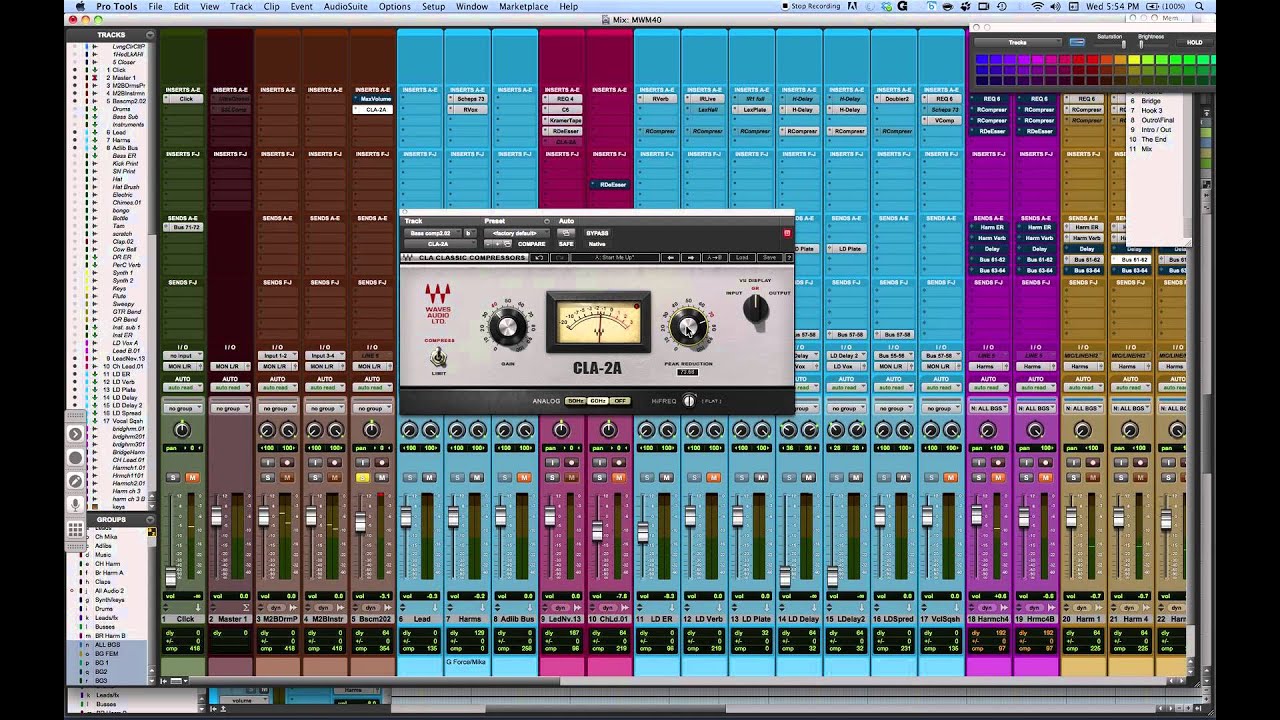This screenshot has height=720, width=1280.
Task: Open the factory default preset dropdown
Action: (x=516, y=233)
